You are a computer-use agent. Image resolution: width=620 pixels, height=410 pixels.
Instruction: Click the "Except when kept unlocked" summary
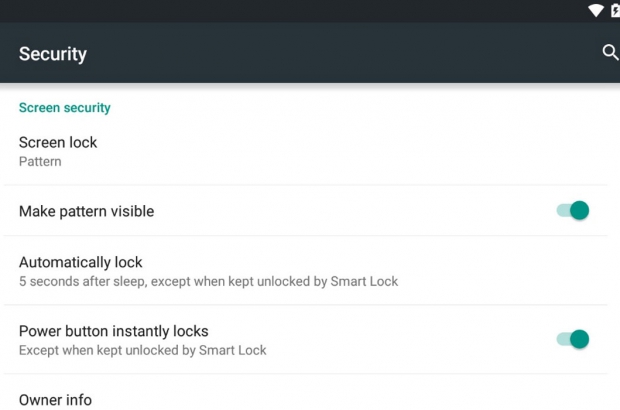point(143,351)
